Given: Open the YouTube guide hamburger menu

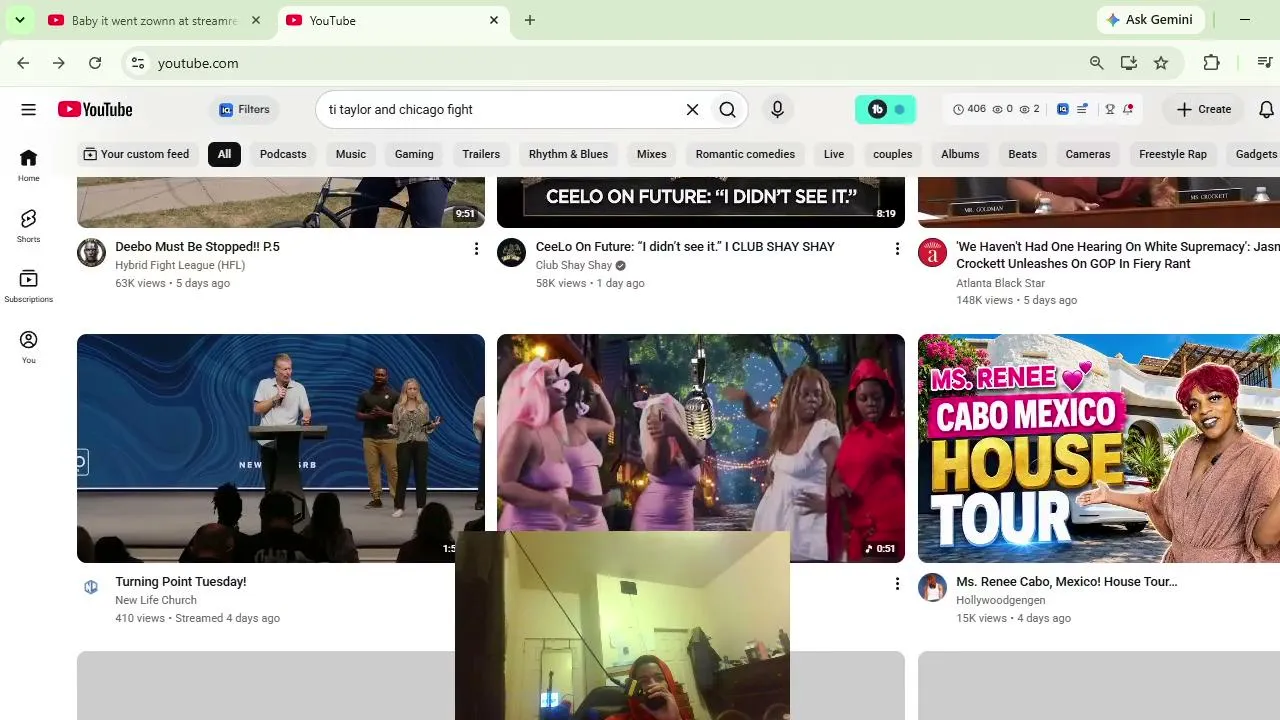Looking at the screenshot, I should pyautogui.click(x=28, y=110).
